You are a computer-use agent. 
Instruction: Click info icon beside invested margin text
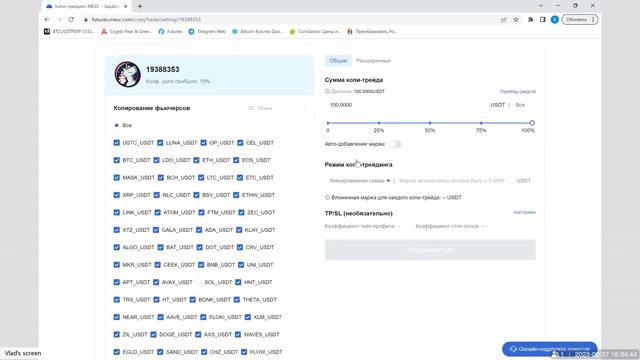pos(327,198)
